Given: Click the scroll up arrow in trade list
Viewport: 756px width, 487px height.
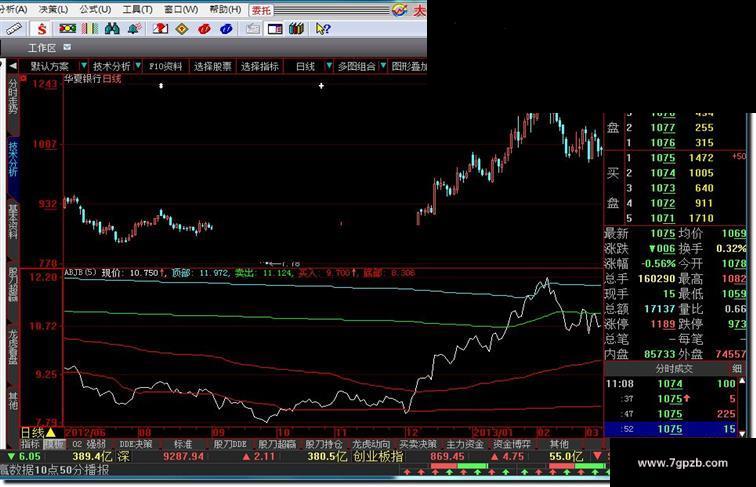Looking at the screenshot, I should pos(742,381).
